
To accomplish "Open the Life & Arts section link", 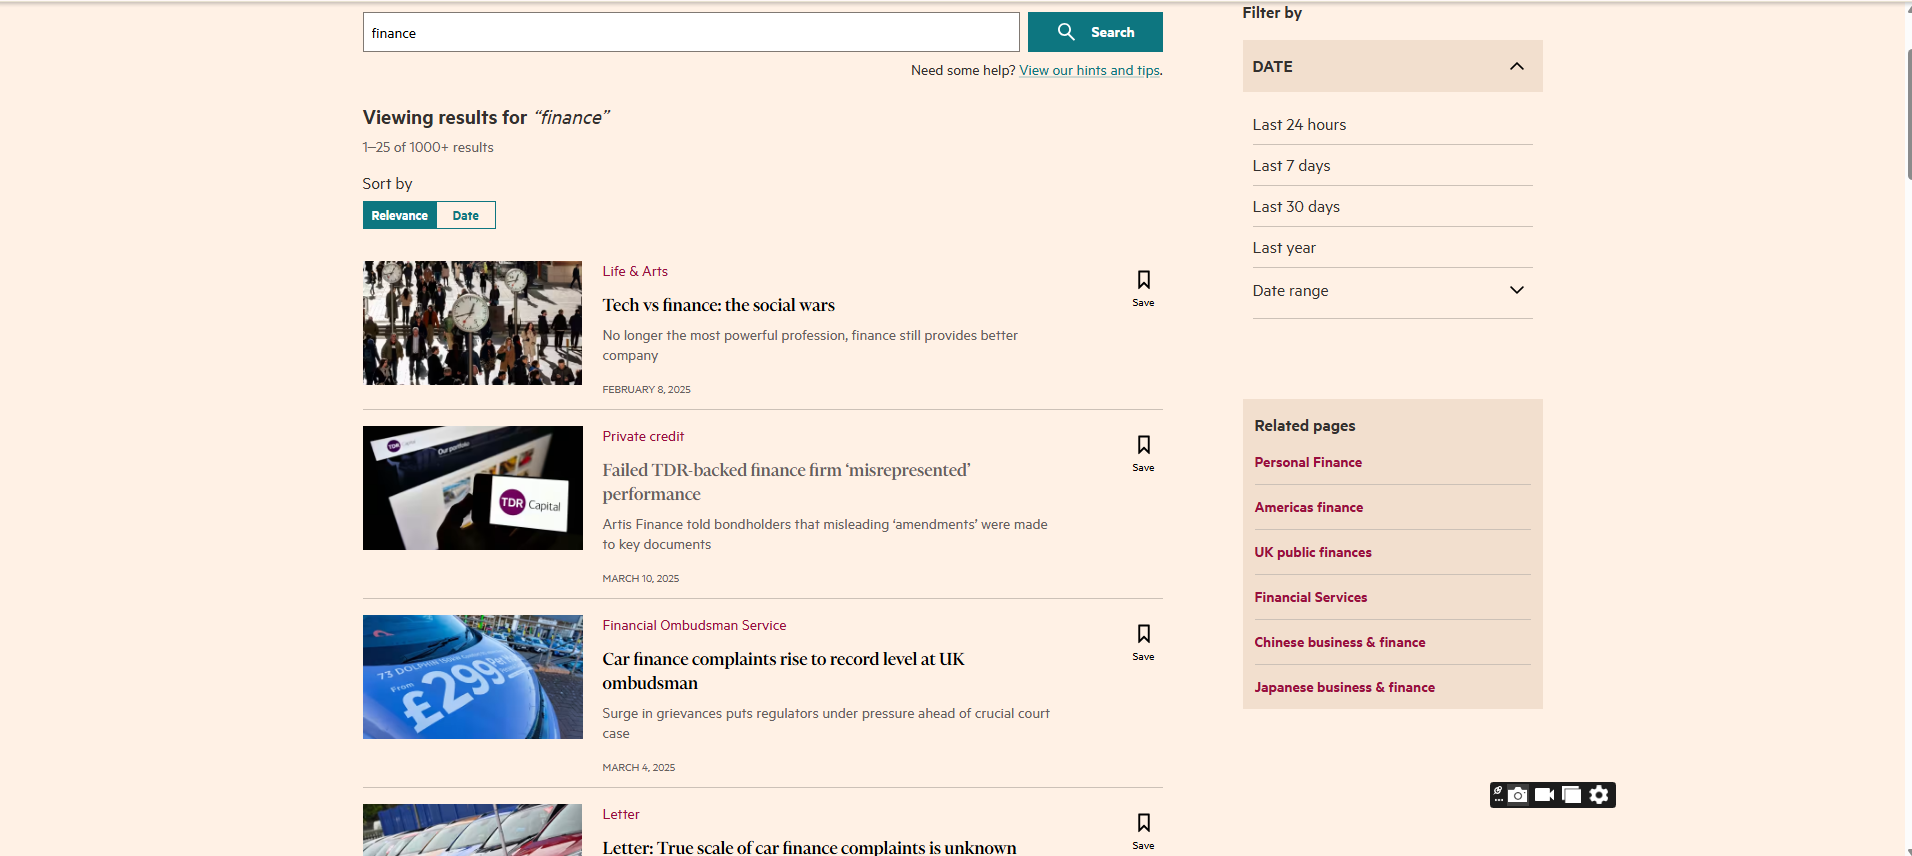I will tap(635, 272).
